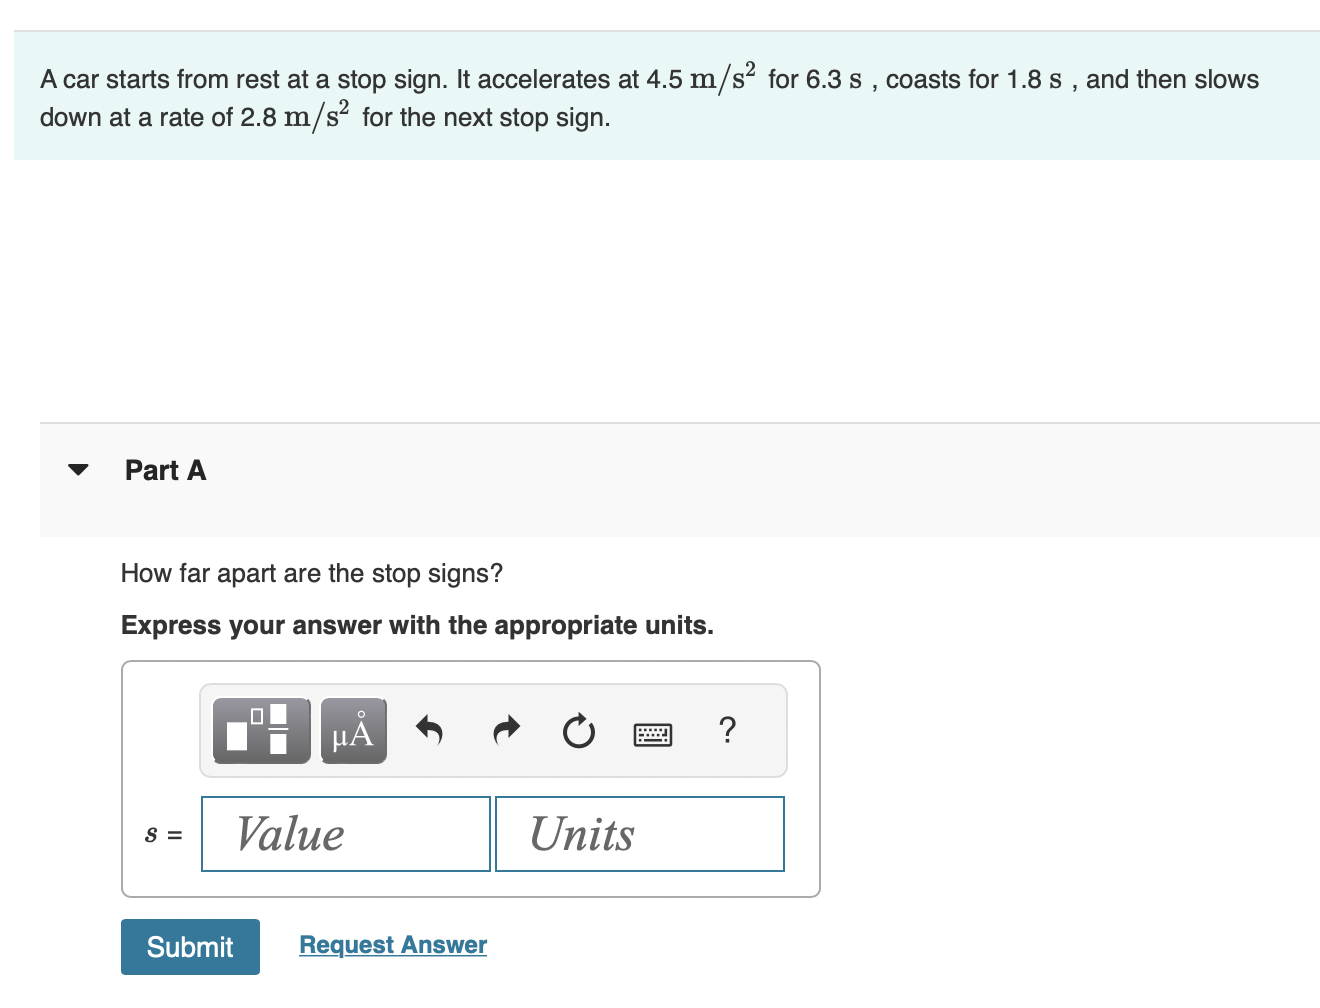
Task: Click the disclosure triangle beside Part A
Action: [x=79, y=469]
